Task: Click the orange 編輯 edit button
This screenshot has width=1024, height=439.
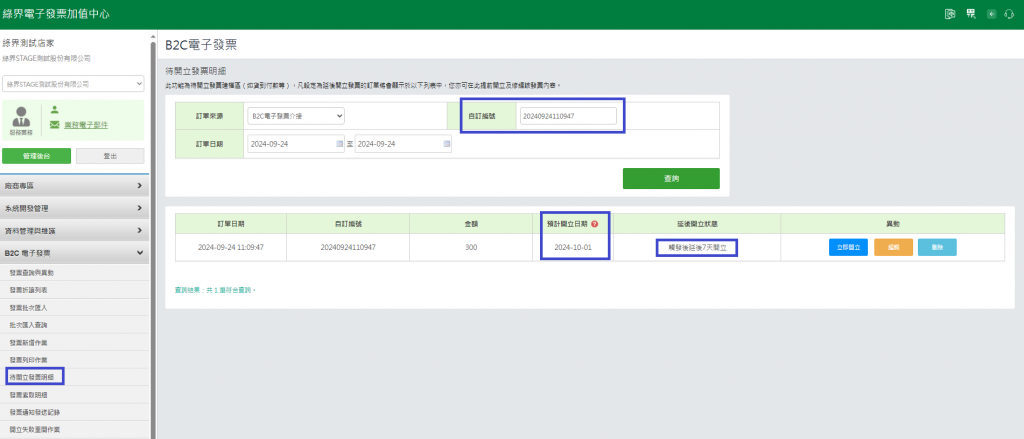Action: [893, 248]
